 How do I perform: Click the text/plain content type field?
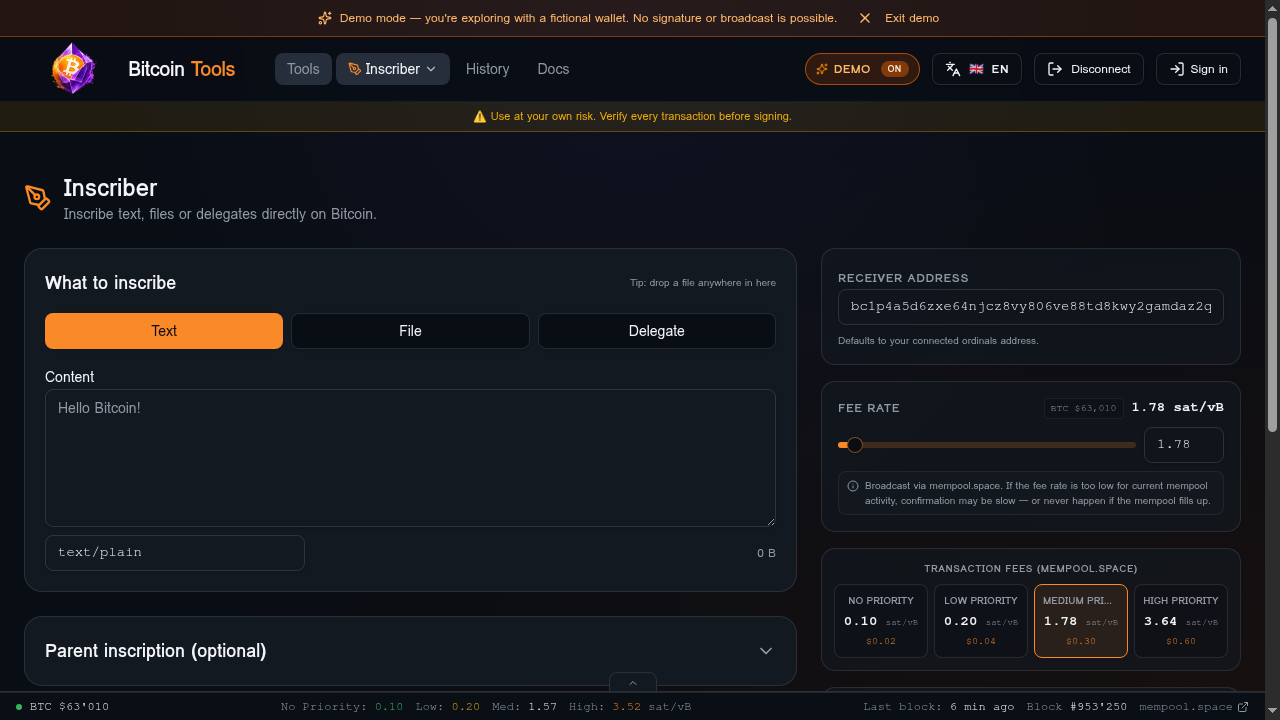click(x=175, y=553)
